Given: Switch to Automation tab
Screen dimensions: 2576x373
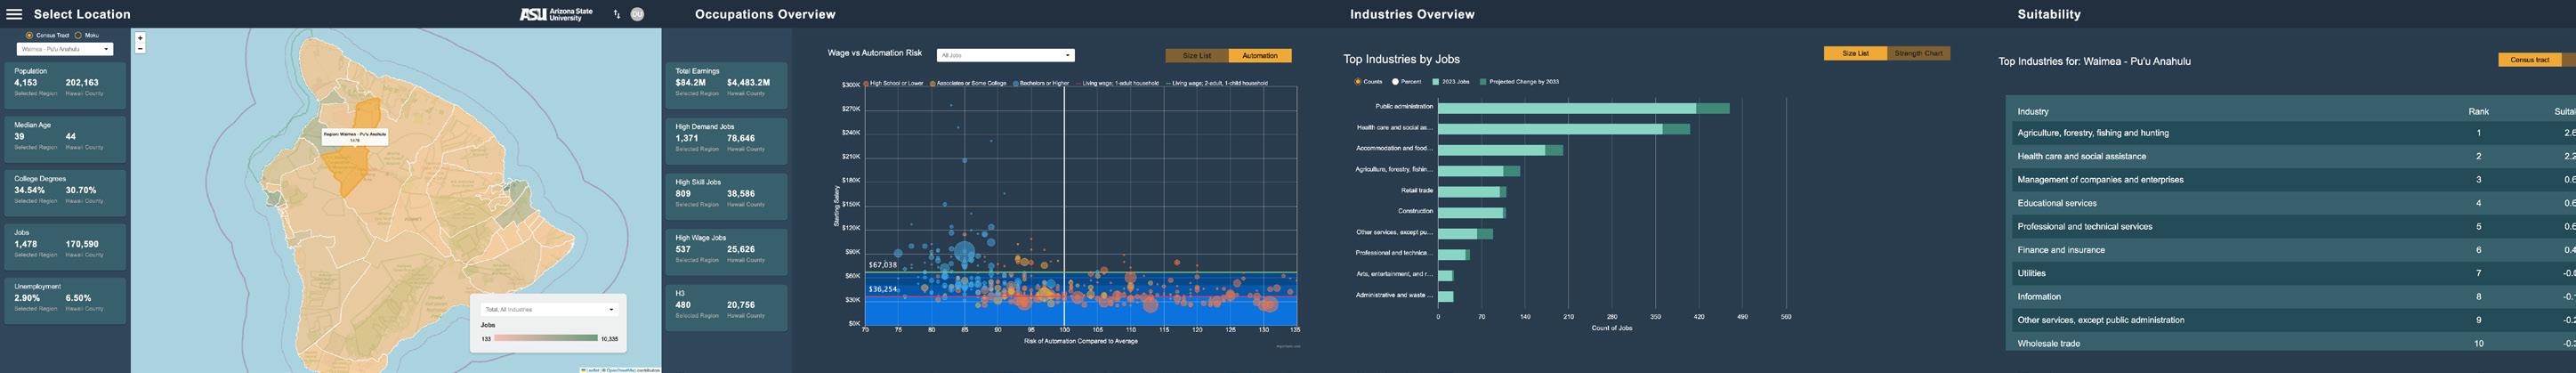Looking at the screenshot, I should (1260, 56).
